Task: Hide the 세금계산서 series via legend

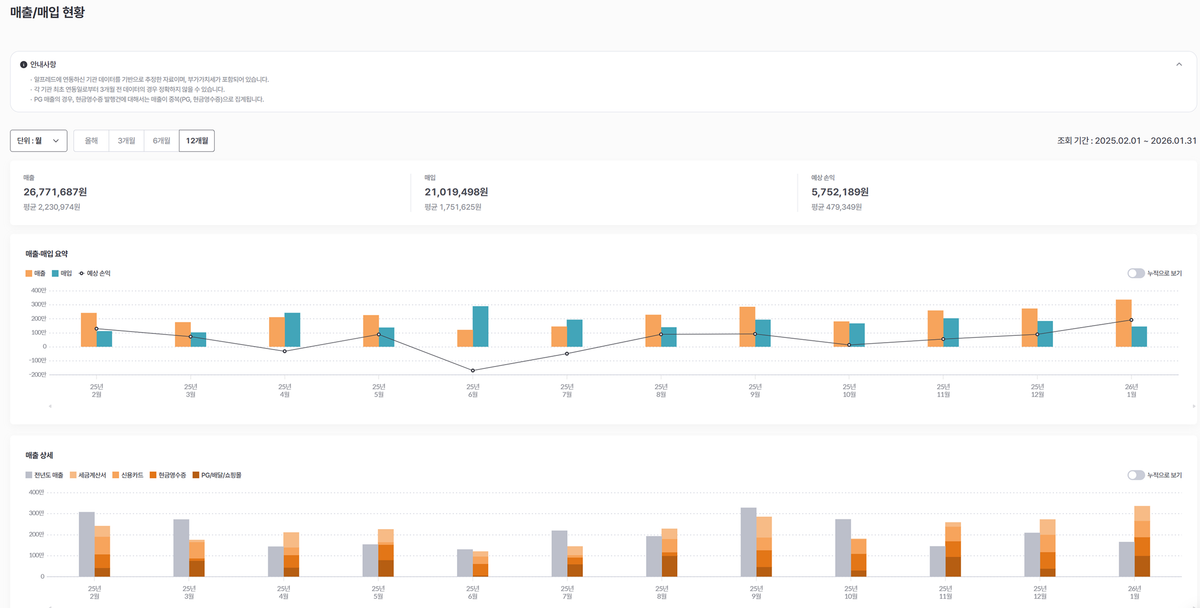Action: tap(74, 475)
